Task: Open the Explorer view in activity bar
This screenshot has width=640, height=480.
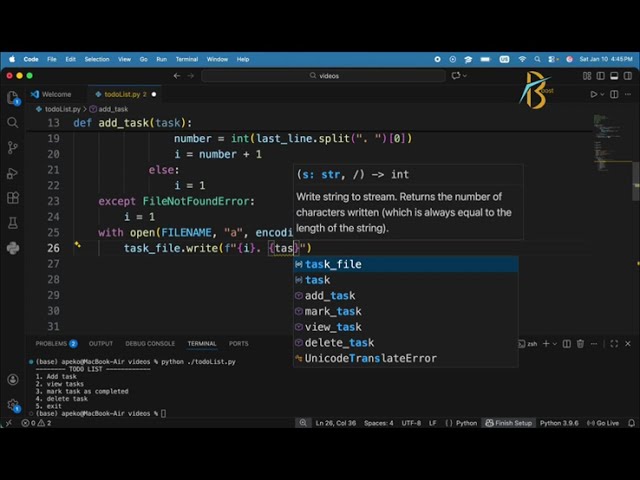Action: (13, 98)
